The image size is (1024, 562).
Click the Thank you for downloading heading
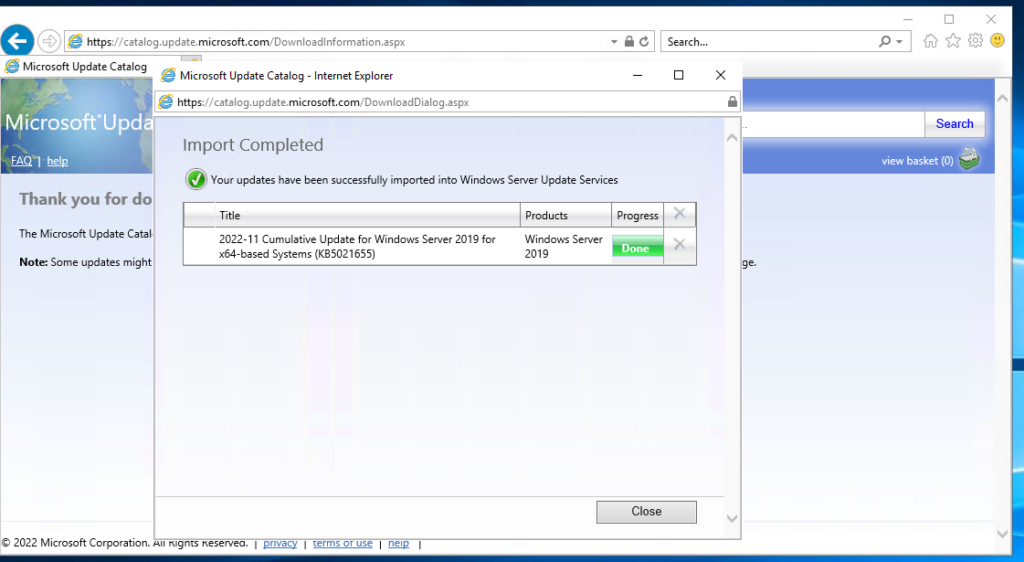[x=86, y=199]
